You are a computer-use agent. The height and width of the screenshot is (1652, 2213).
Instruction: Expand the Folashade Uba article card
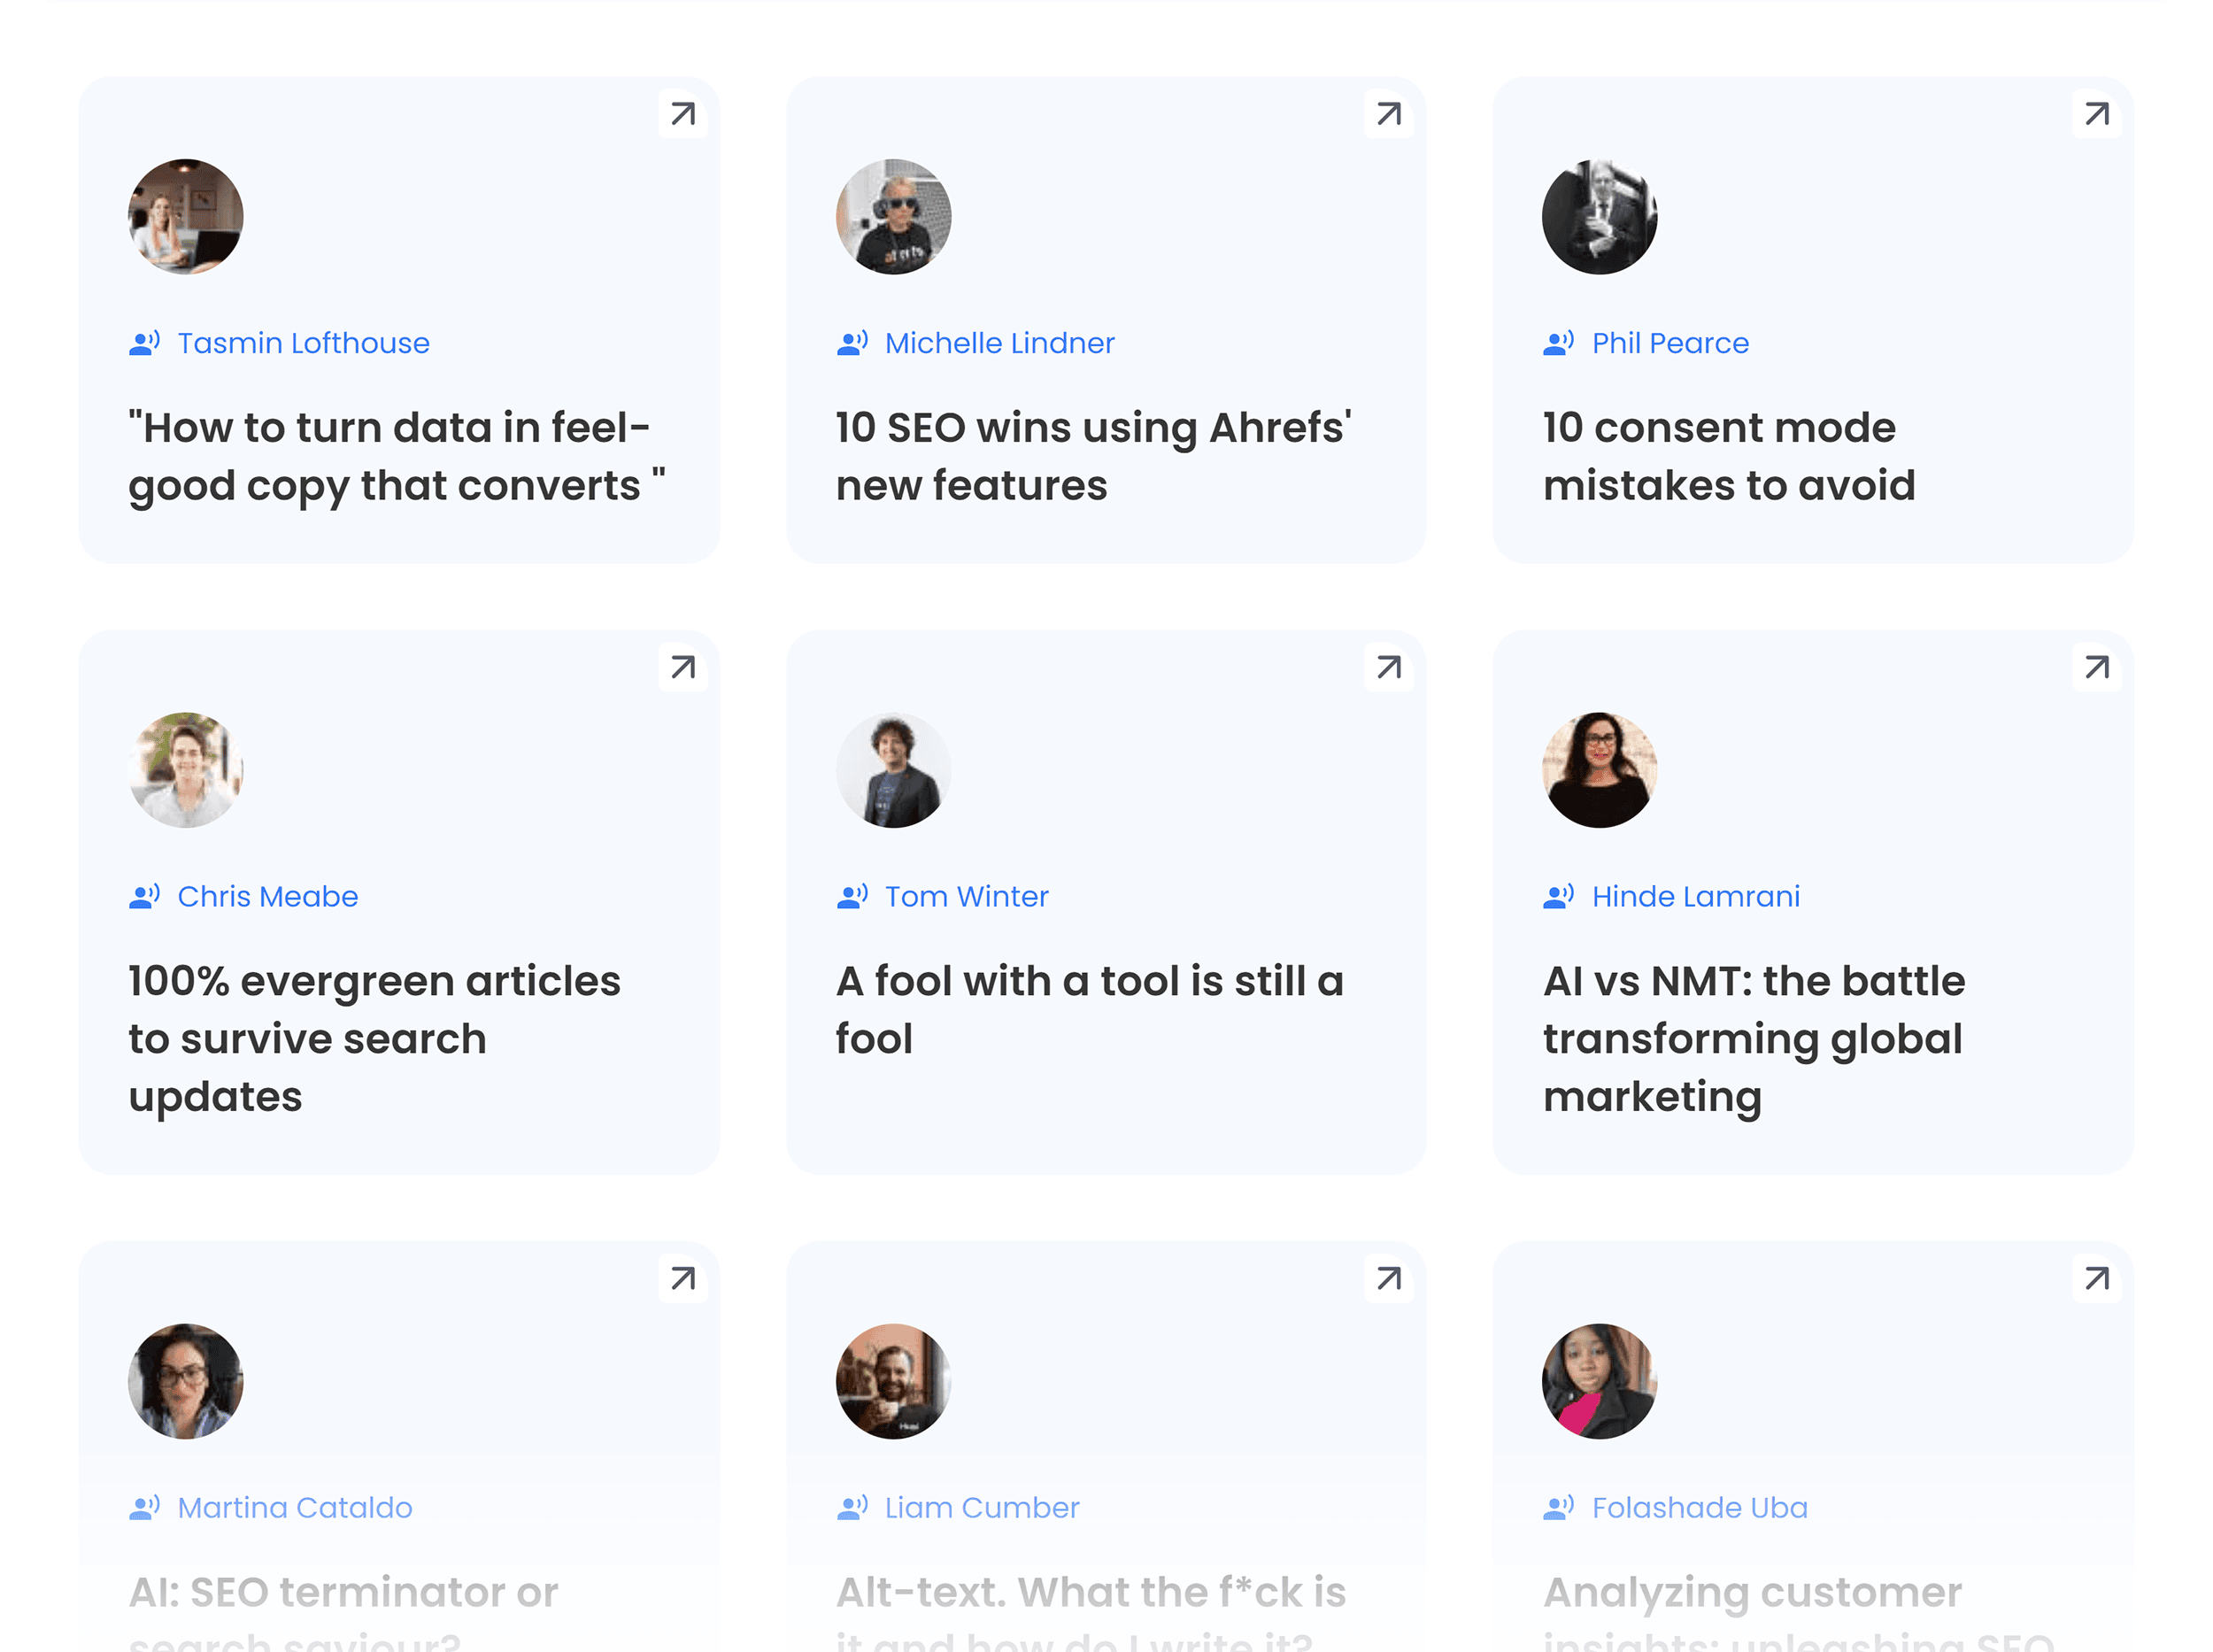(2097, 1279)
